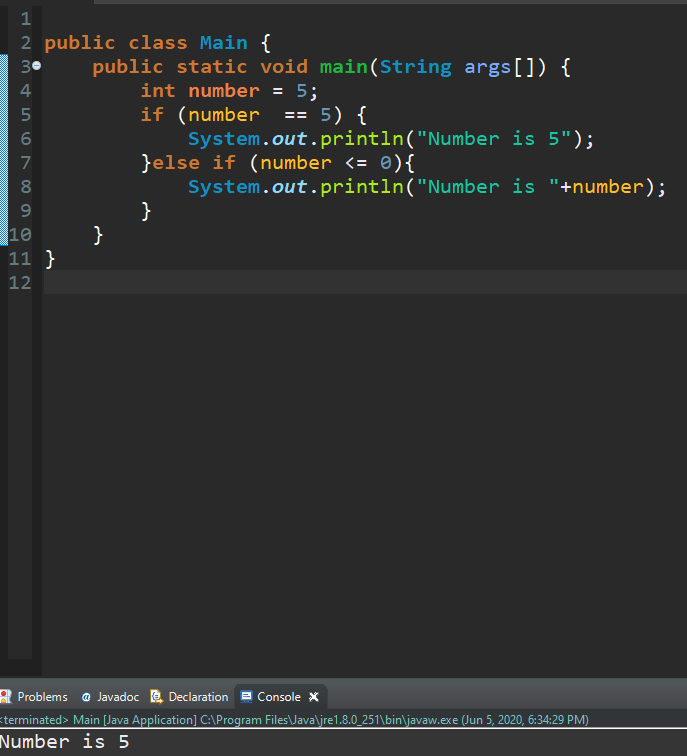Screen dimensions: 687x756
Task: Click the Declaration tab icon
Action: click(156, 697)
